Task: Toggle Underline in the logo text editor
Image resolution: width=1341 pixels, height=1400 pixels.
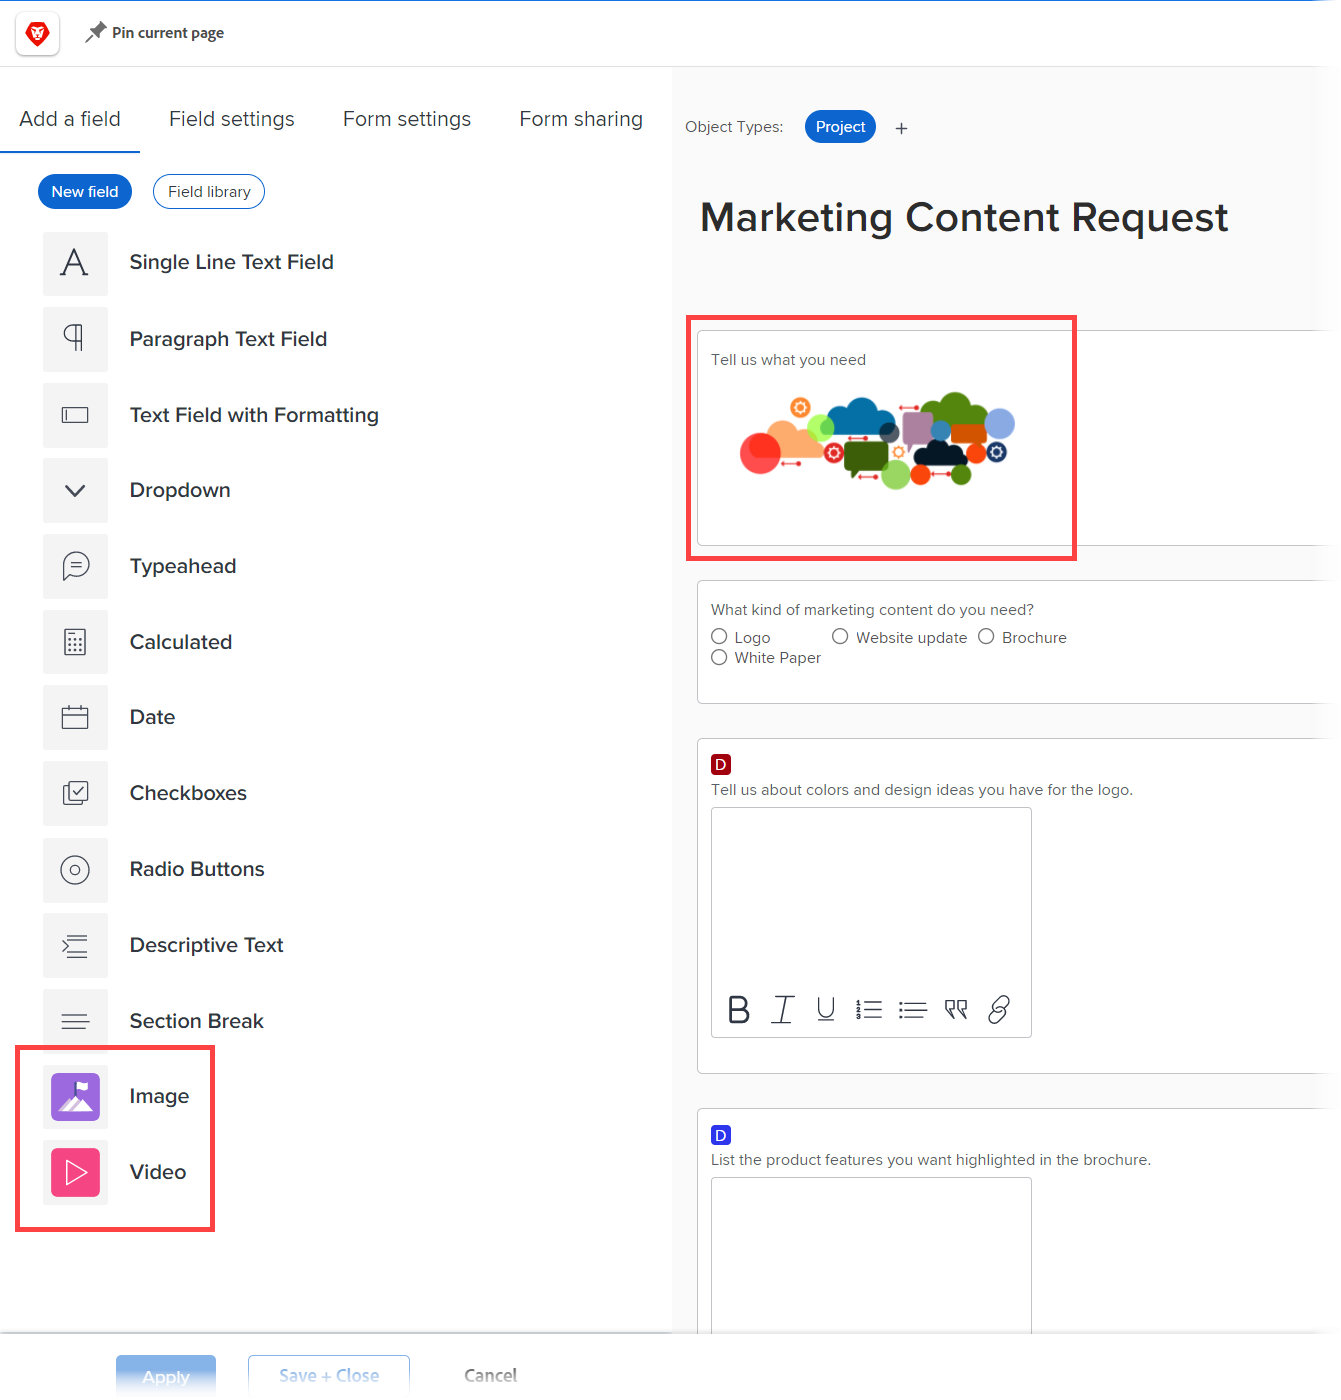Action: (x=826, y=1010)
